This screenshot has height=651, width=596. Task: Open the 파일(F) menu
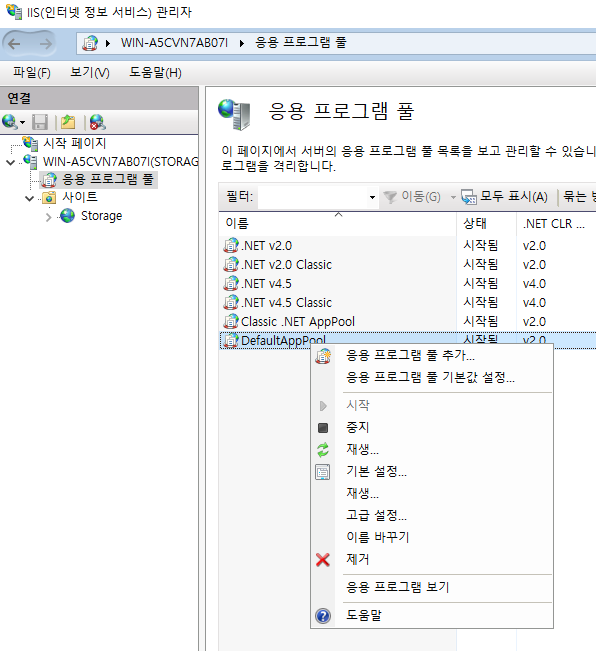tap(32, 73)
